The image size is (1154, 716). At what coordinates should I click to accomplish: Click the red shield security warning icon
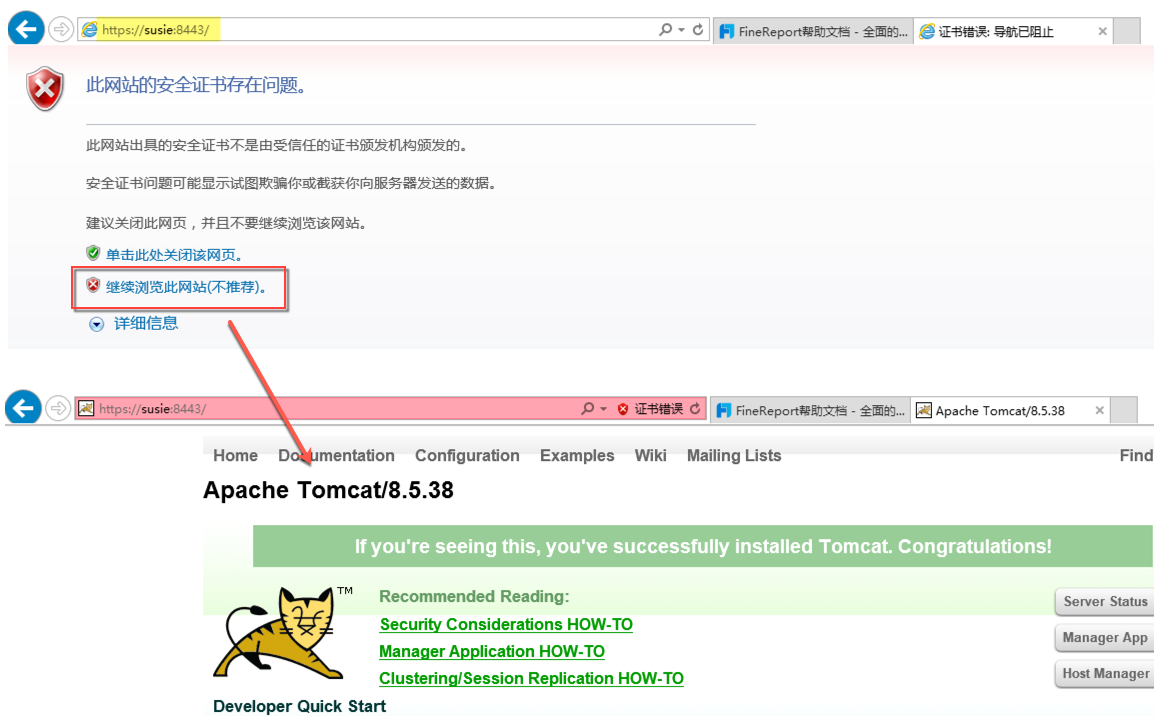coord(45,89)
